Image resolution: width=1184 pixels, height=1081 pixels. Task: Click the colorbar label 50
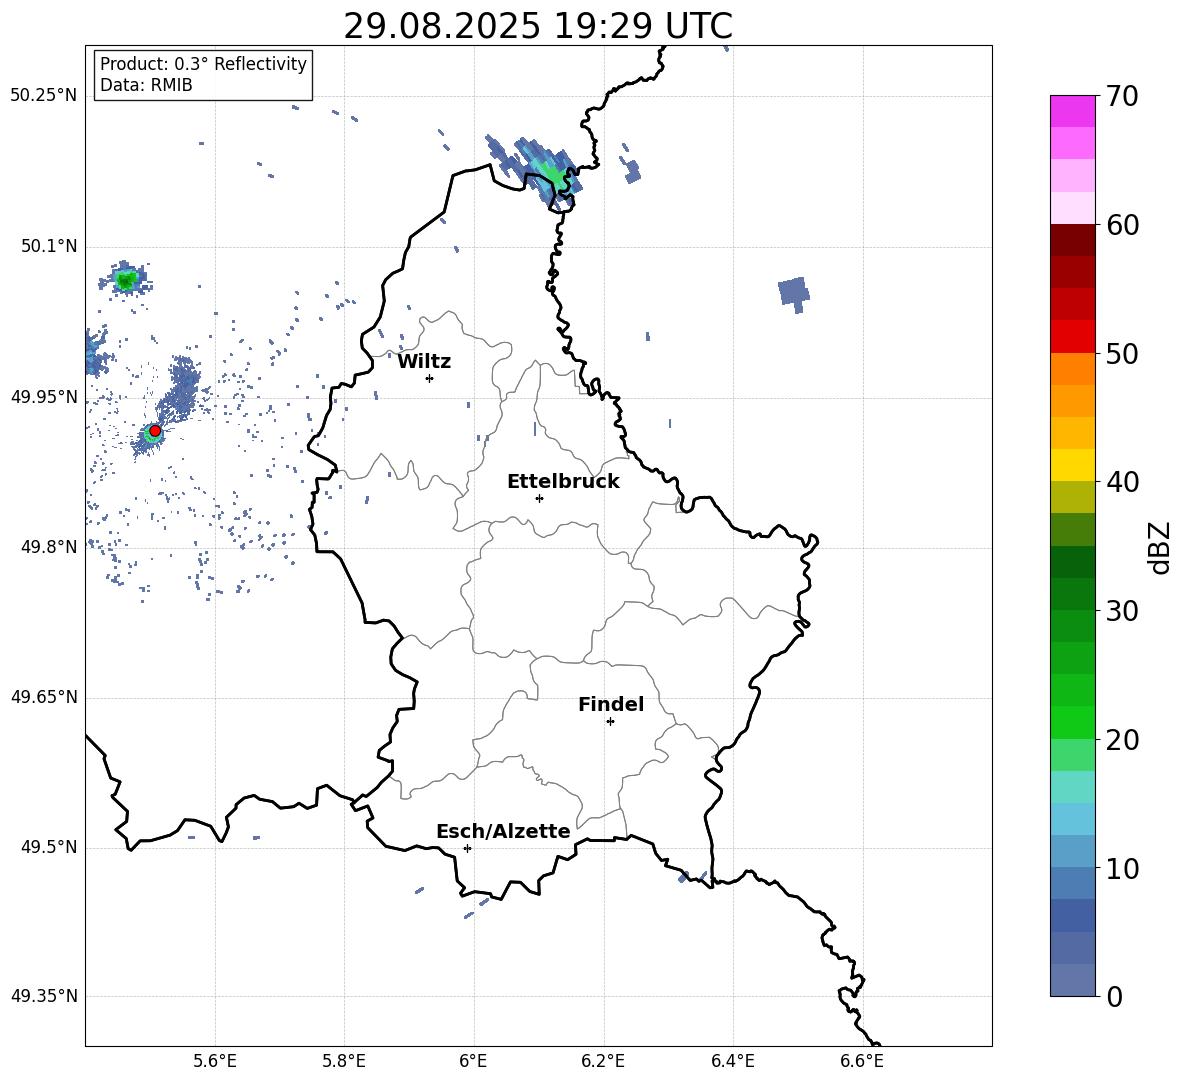[1123, 354]
